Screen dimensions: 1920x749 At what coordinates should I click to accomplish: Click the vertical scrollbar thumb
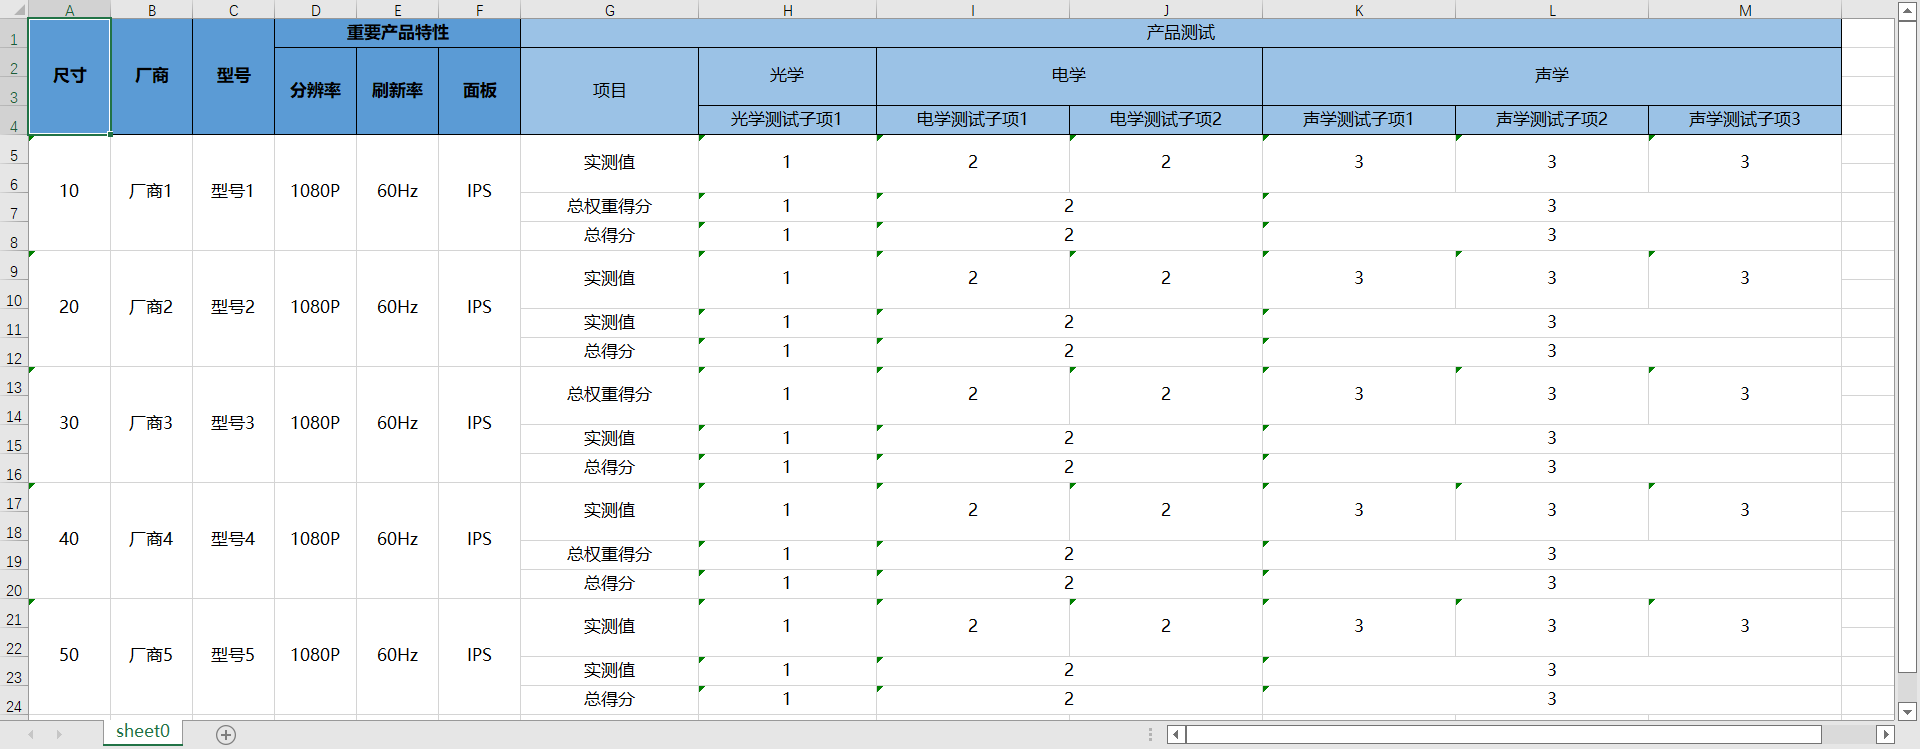pos(1907,347)
